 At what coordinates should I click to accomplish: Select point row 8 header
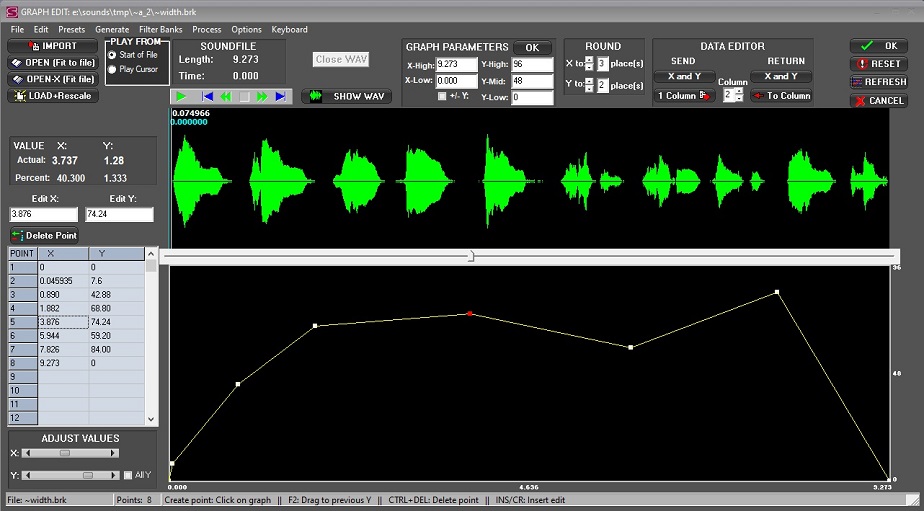[23, 363]
